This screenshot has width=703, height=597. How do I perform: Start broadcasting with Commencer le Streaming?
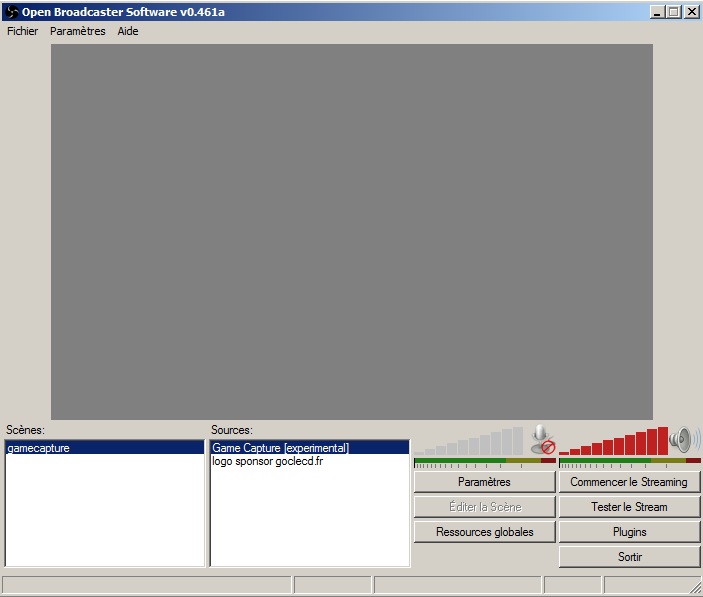coord(629,482)
